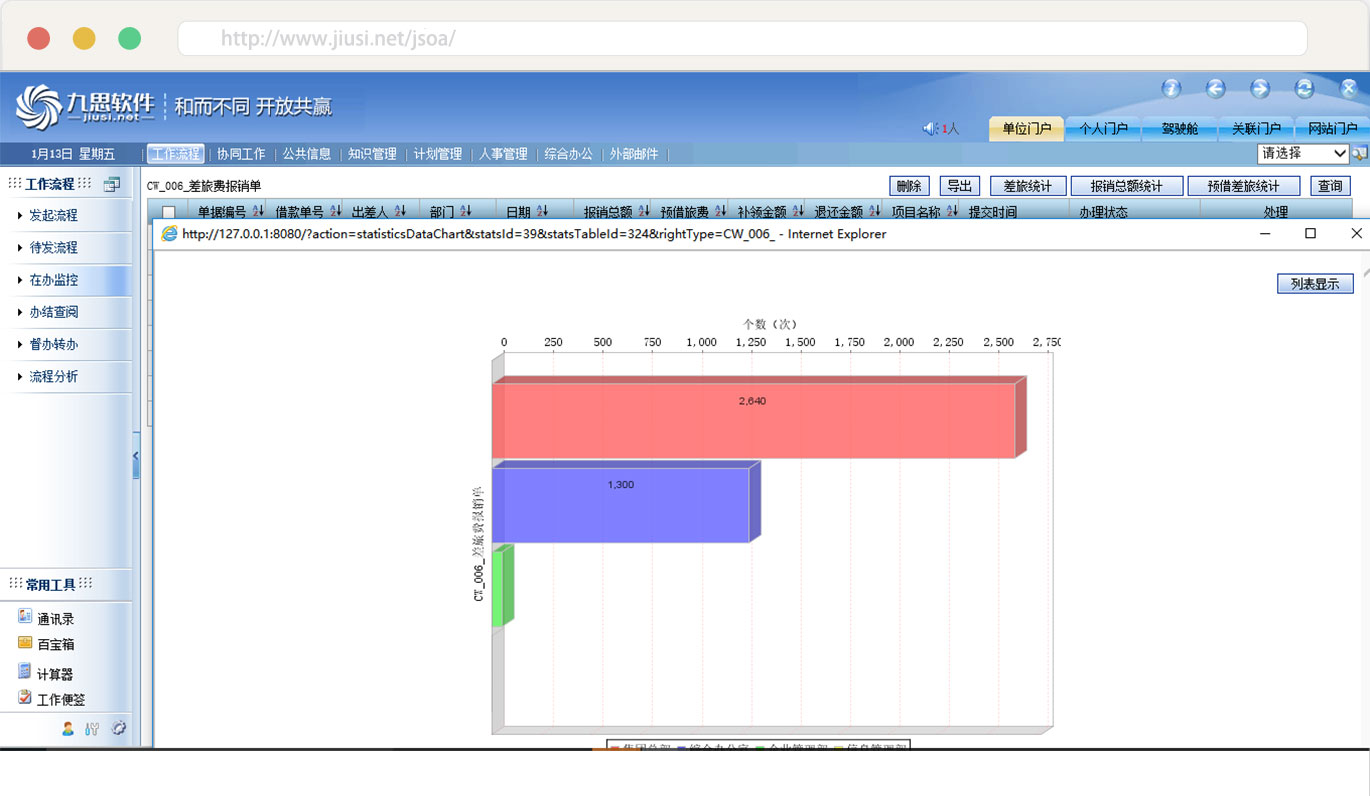This screenshot has height=796, width=1370.
Task: Expand 流程分析 in the sidebar
Action: 53,376
